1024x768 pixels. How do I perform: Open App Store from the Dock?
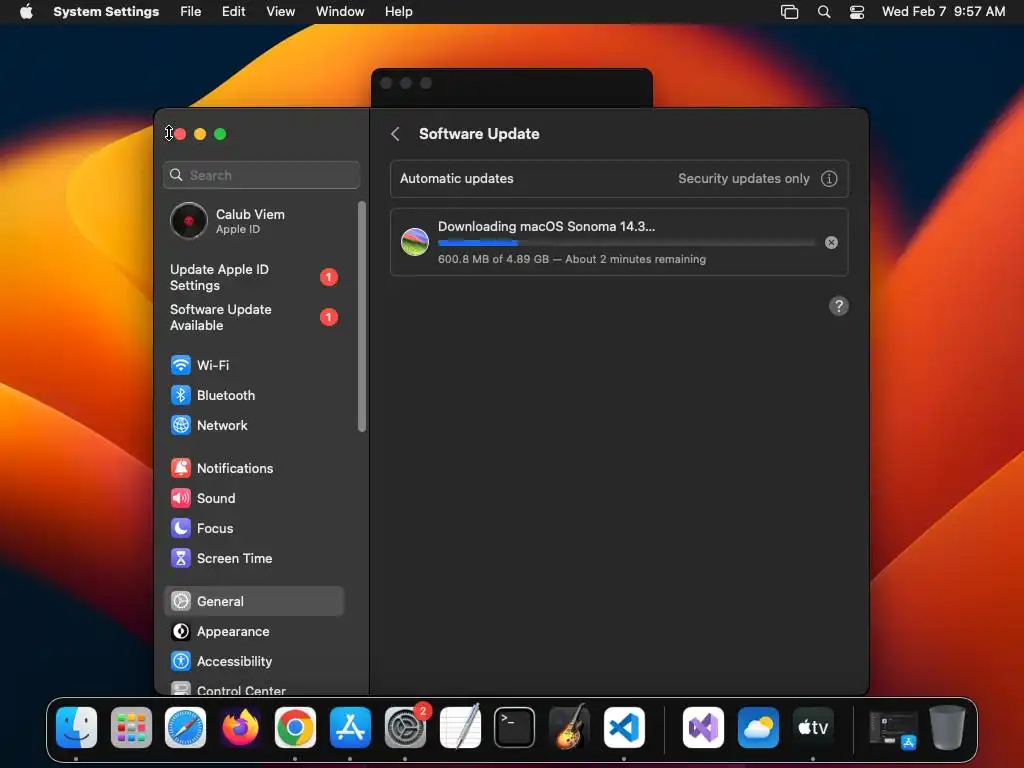click(x=350, y=727)
